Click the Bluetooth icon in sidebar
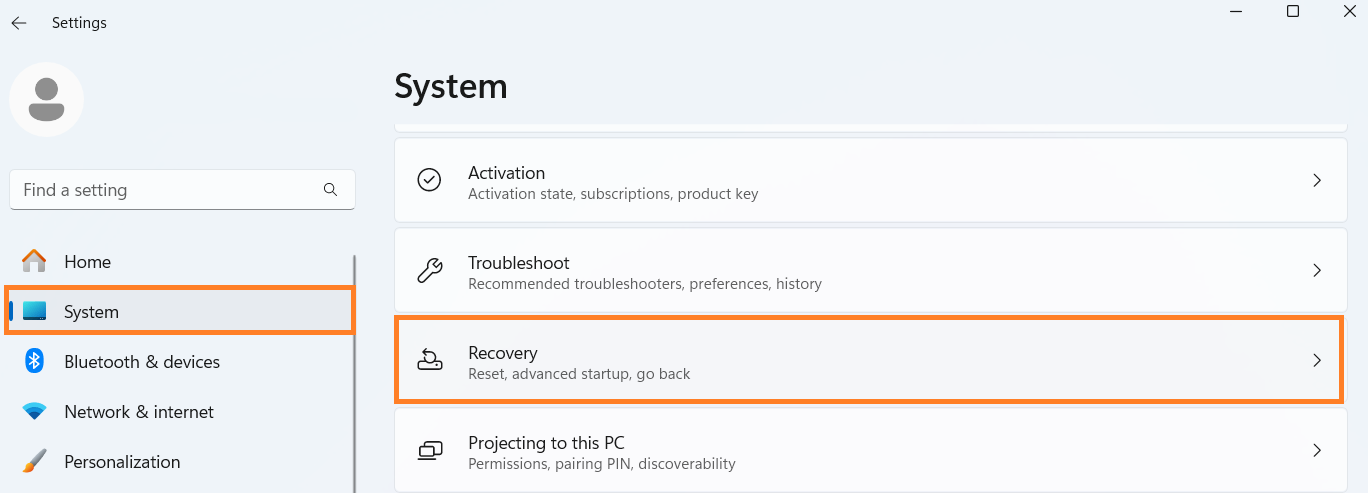 pos(34,361)
